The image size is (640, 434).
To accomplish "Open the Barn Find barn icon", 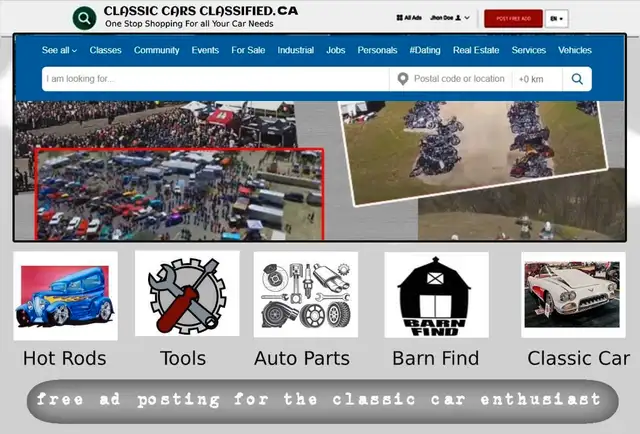I will point(436,295).
